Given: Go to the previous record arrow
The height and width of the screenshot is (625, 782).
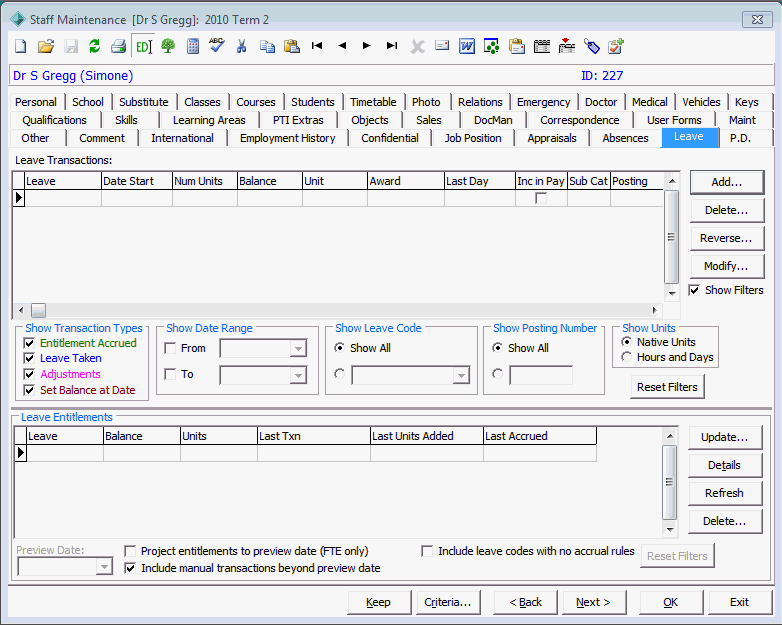Looking at the screenshot, I should tap(342, 45).
